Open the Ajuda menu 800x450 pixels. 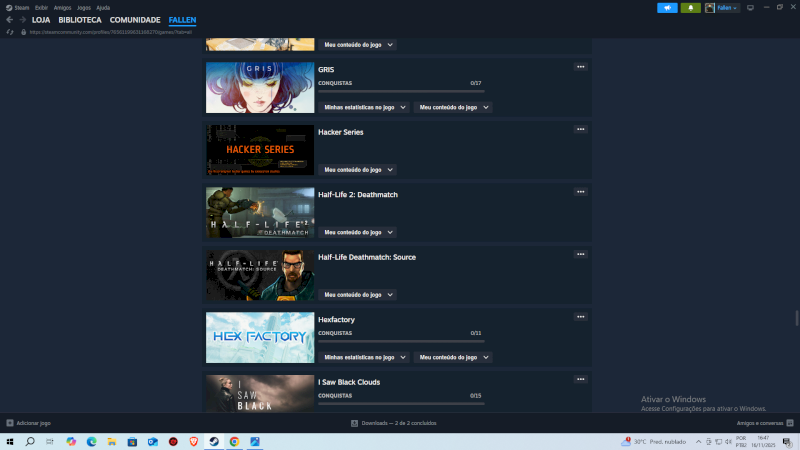tap(103, 8)
